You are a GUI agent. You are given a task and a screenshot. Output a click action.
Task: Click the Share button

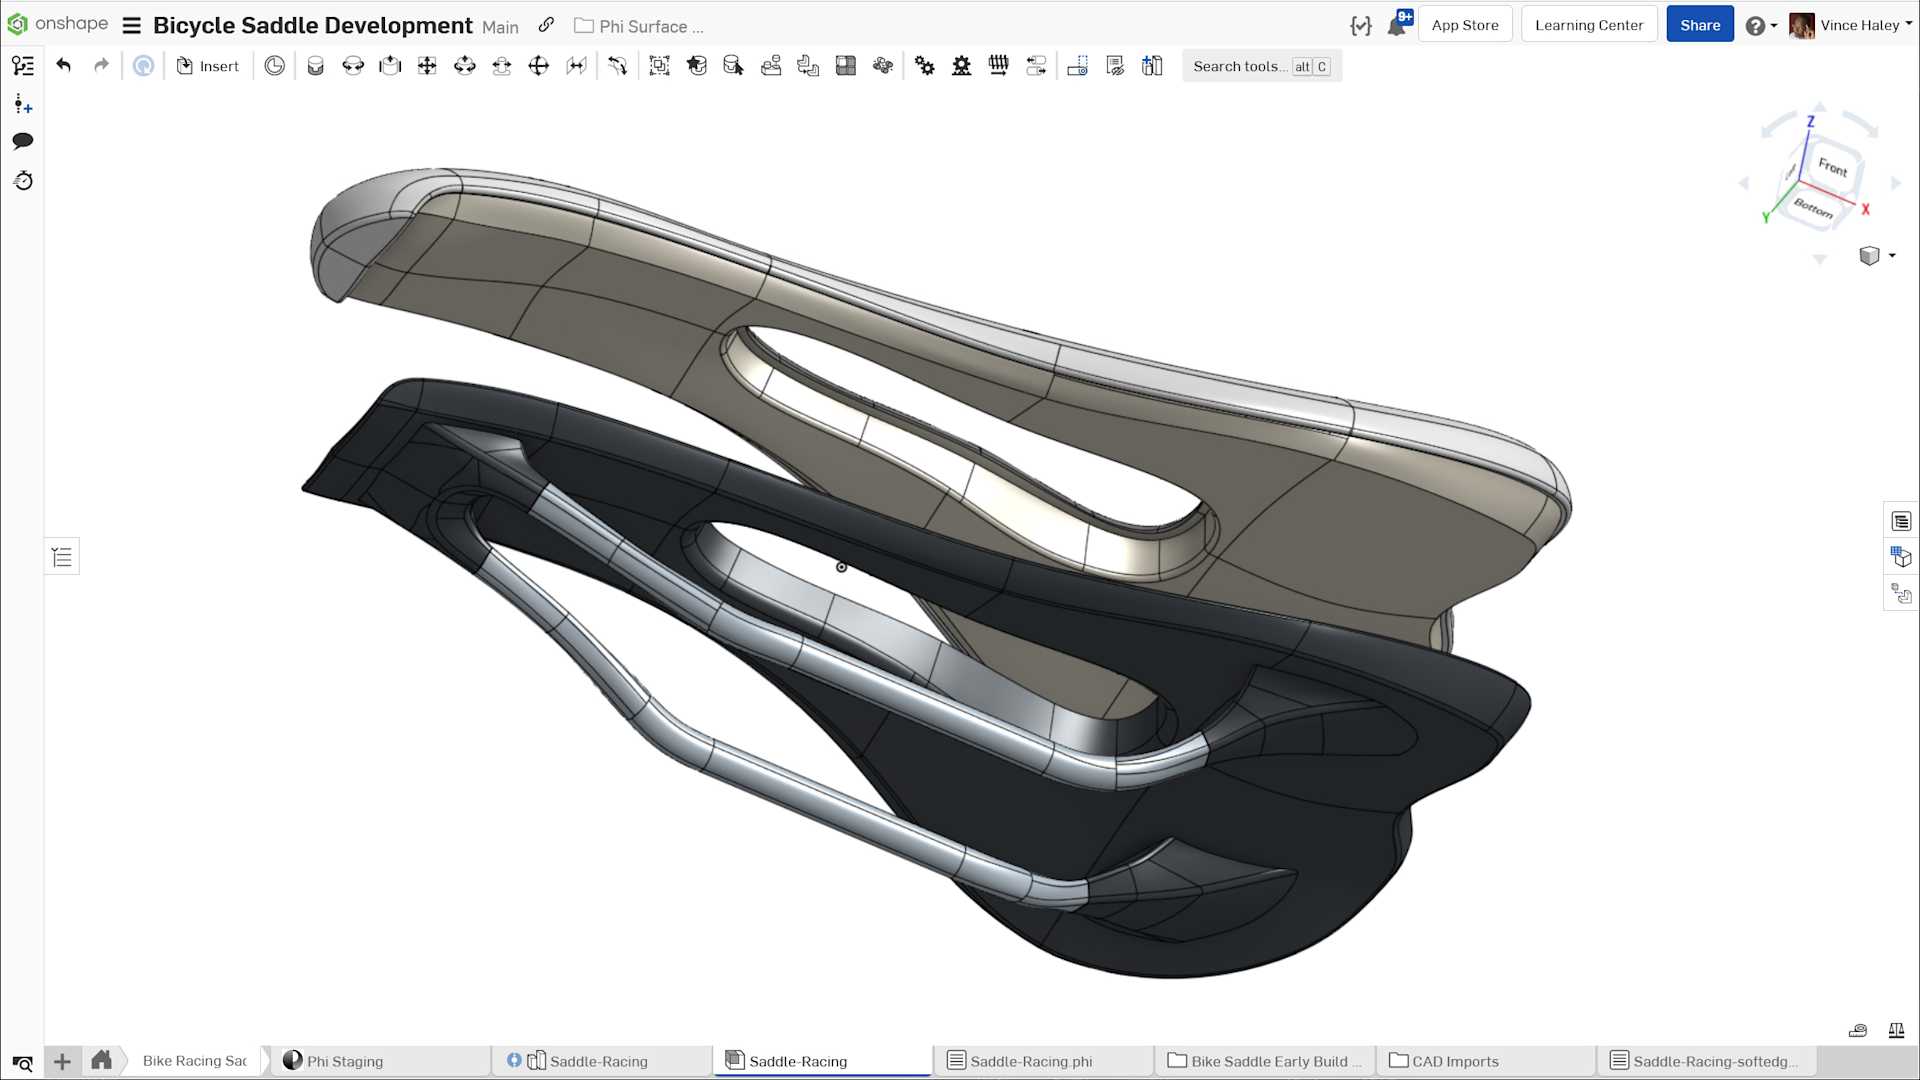(1699, 25)
